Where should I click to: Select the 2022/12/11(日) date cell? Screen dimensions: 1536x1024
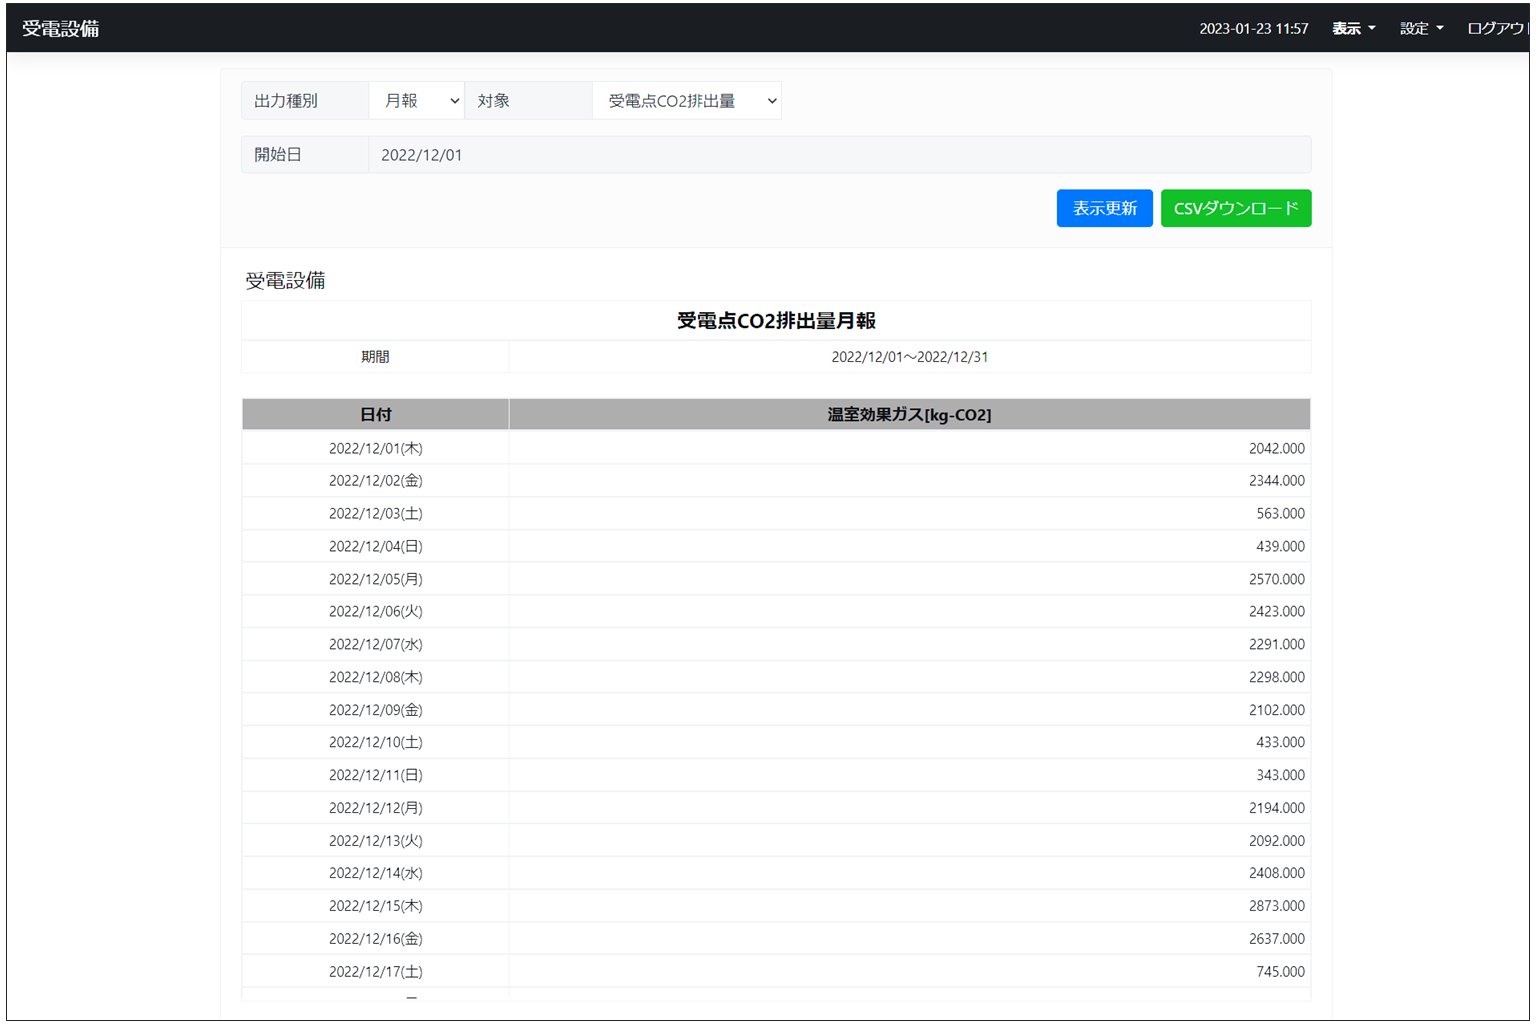pyautogui.click(x=375, y=774)
